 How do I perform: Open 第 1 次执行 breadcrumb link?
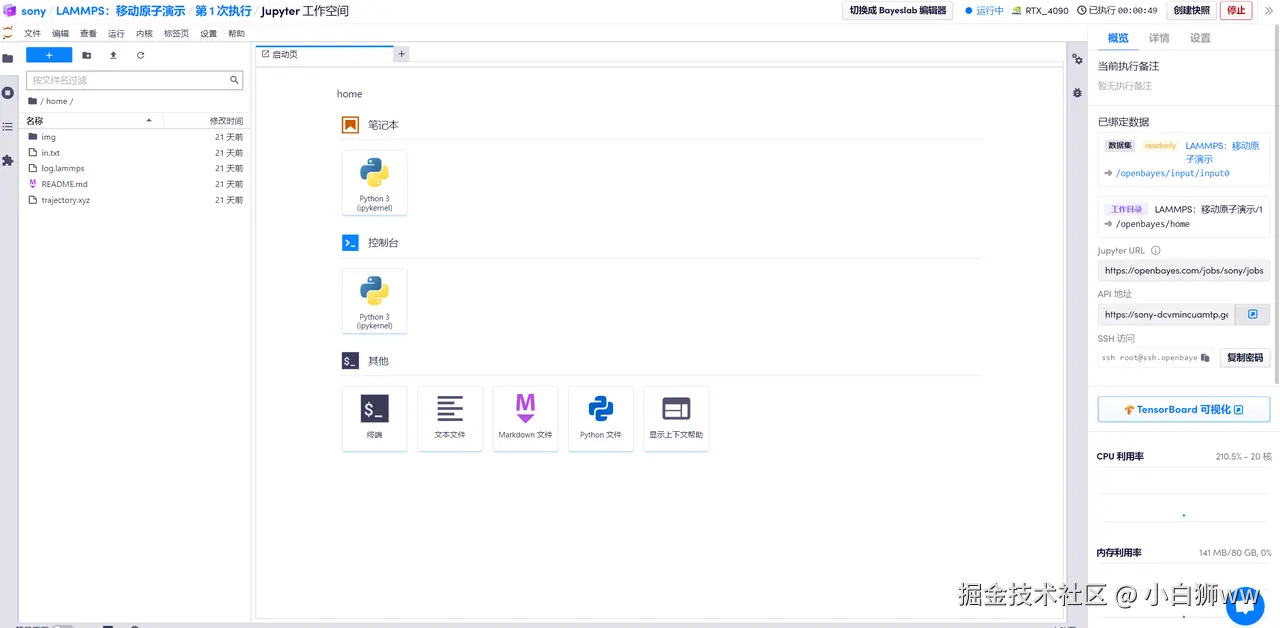click(223, 11)
